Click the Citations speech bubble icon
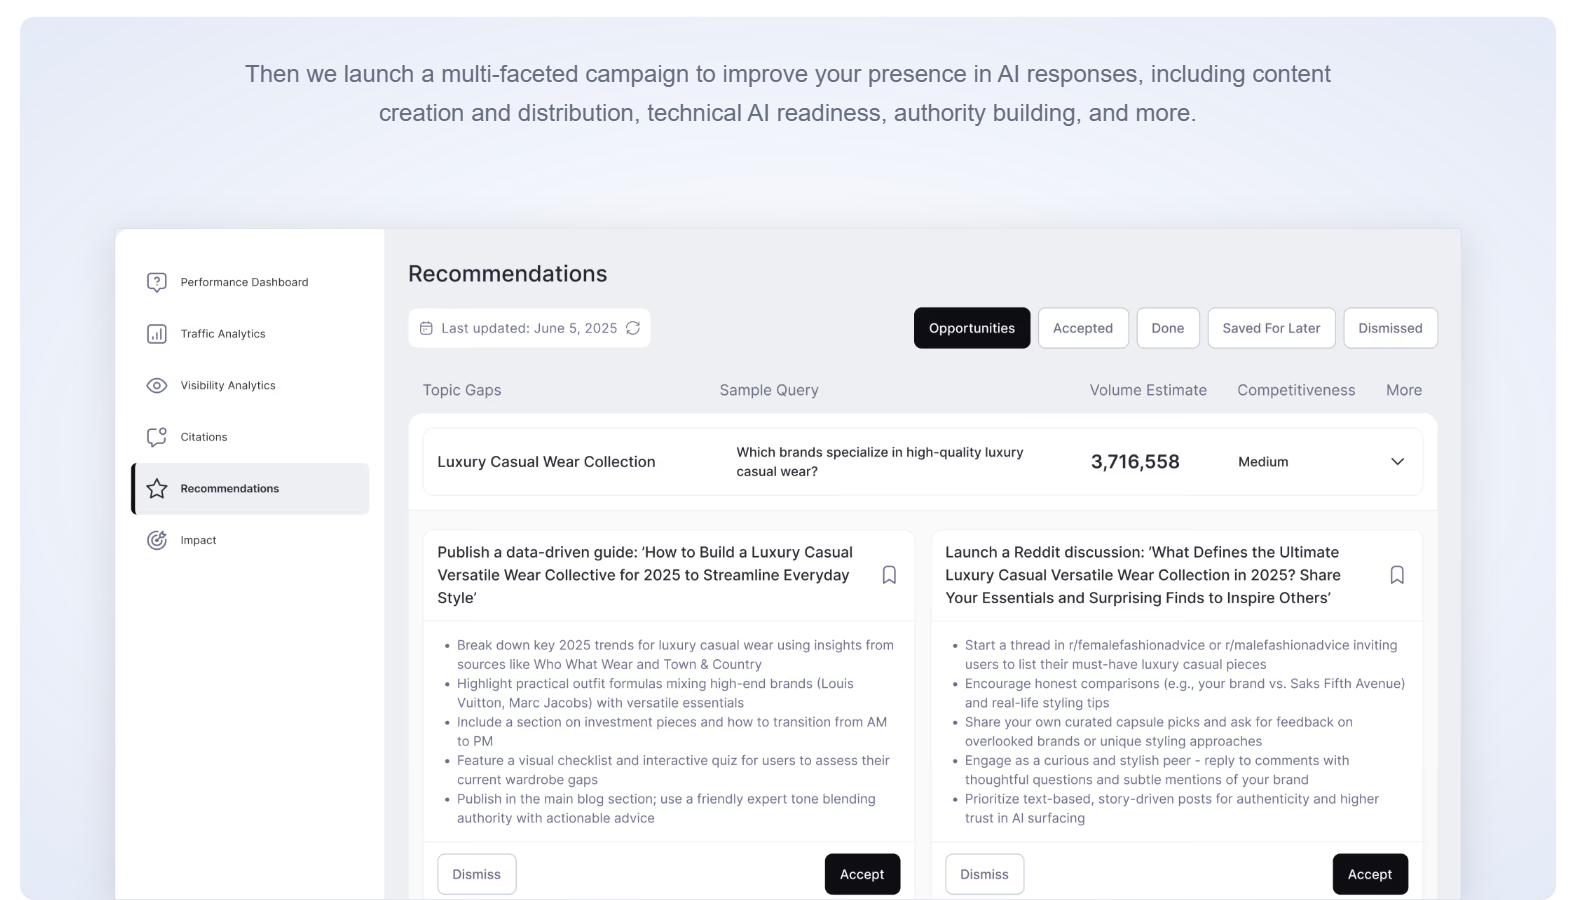The image size is (1580, 900). pyautogui.click(x=157, y=437)
